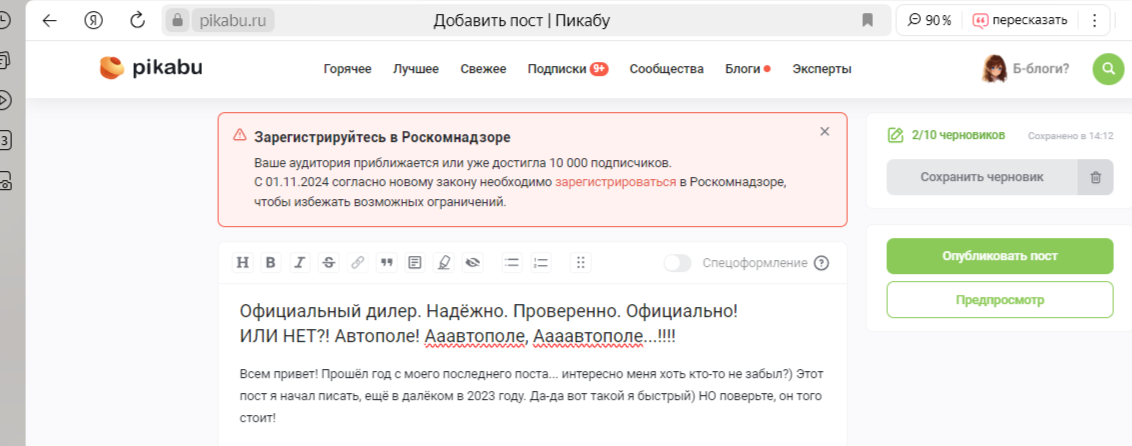1132x446 pixels.
Task: Open the browser three-dot menu
Action: 1094,20
